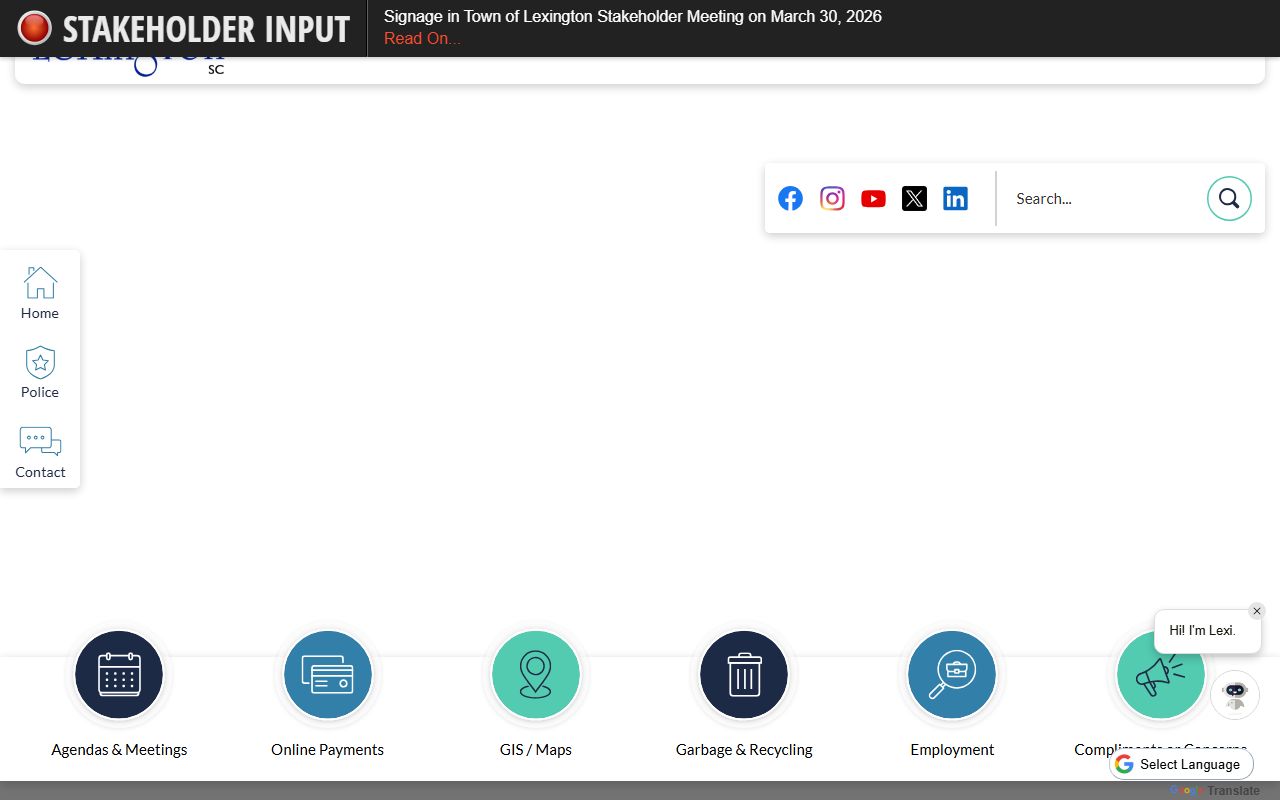Click the Home icon in sidebar

[40, 283]
